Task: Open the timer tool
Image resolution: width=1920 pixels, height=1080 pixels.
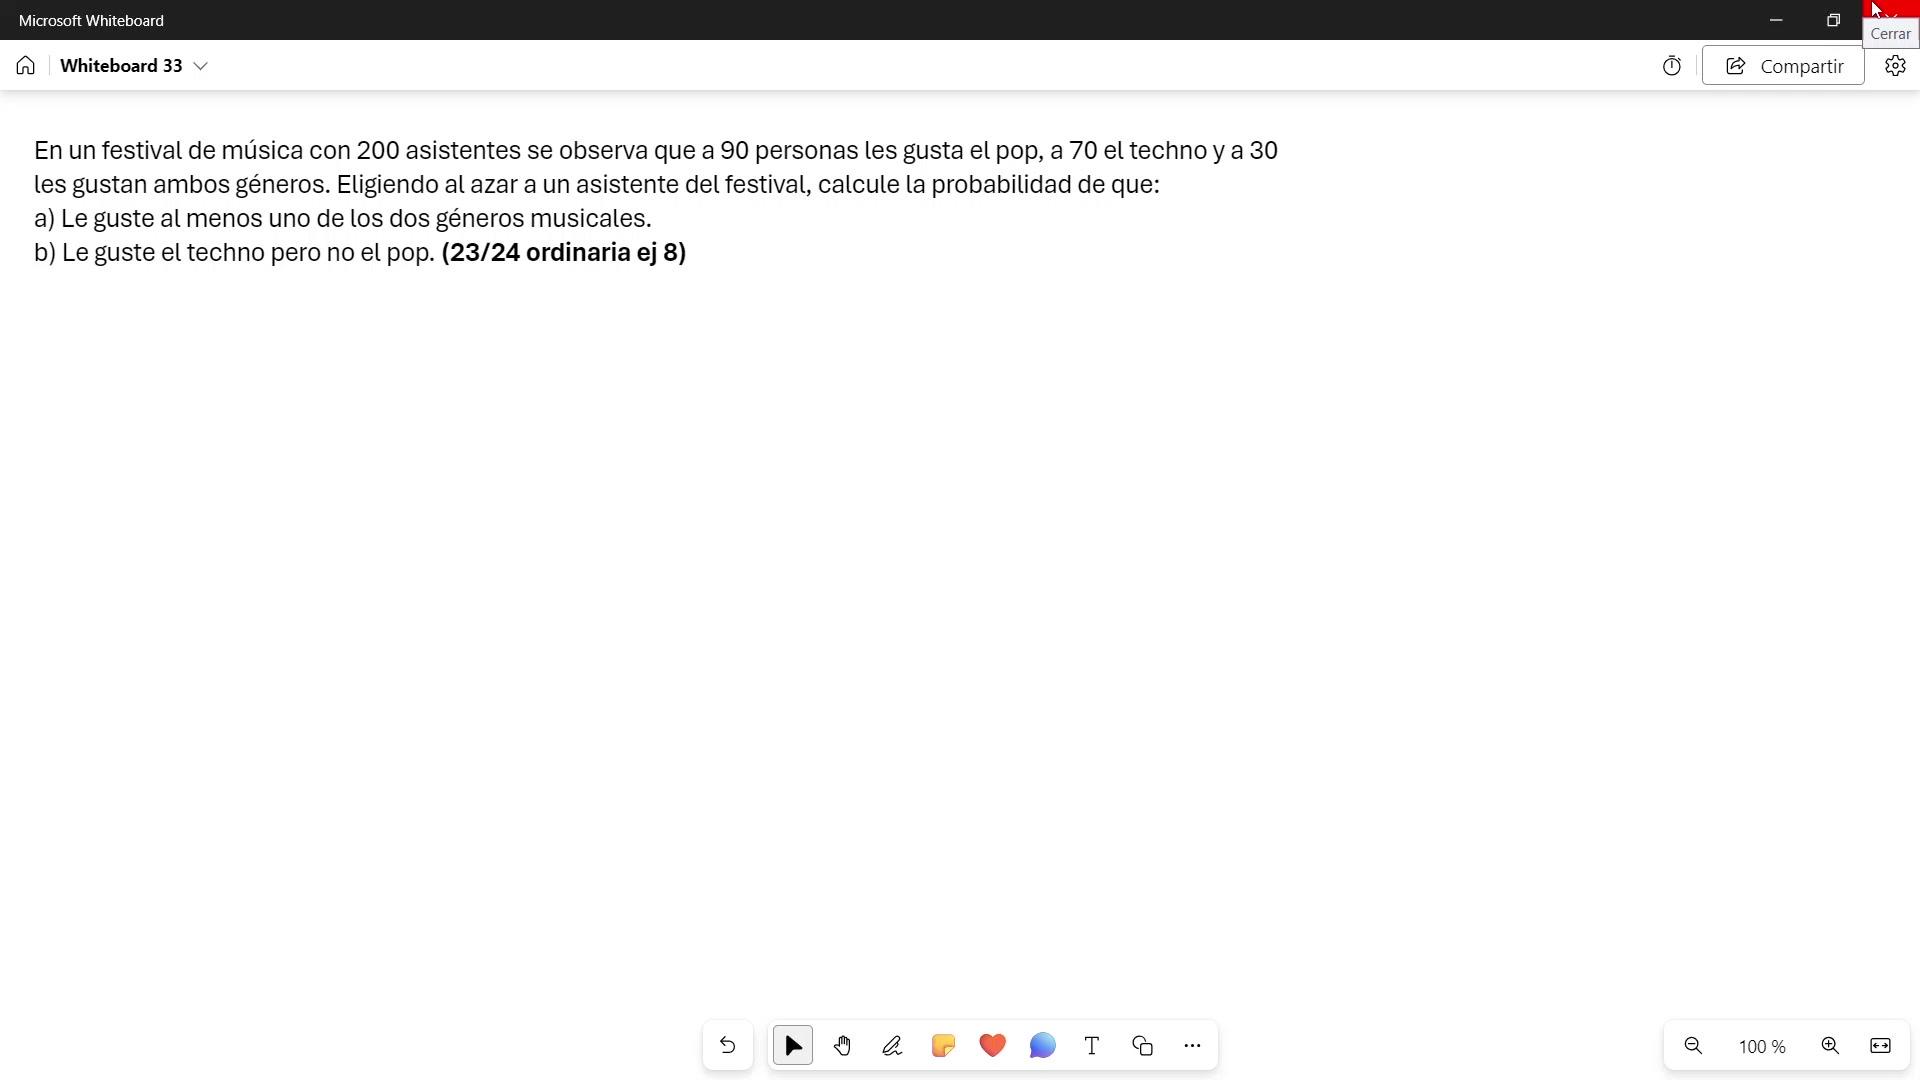Action: (x=1672, y=66)
